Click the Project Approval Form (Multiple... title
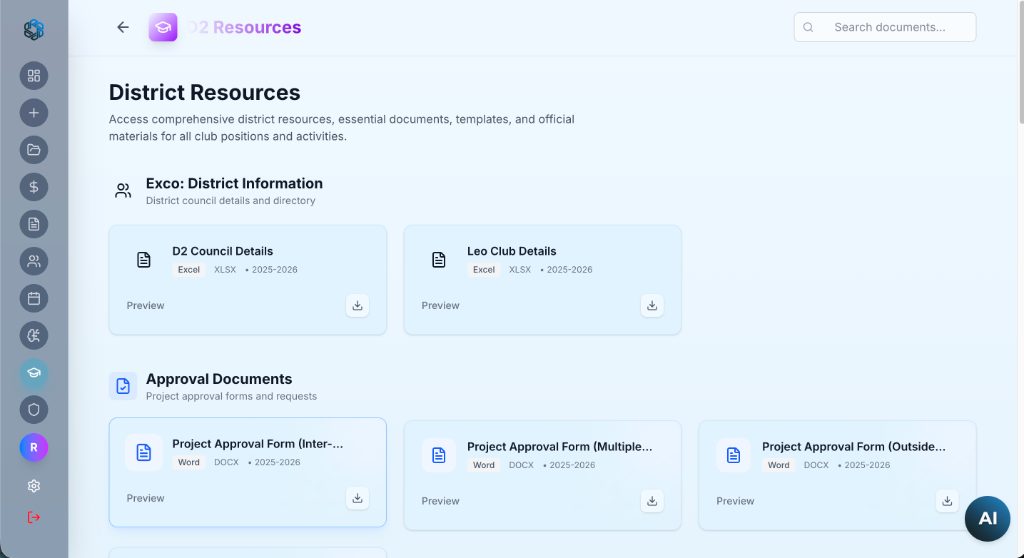 coord(560,447)
